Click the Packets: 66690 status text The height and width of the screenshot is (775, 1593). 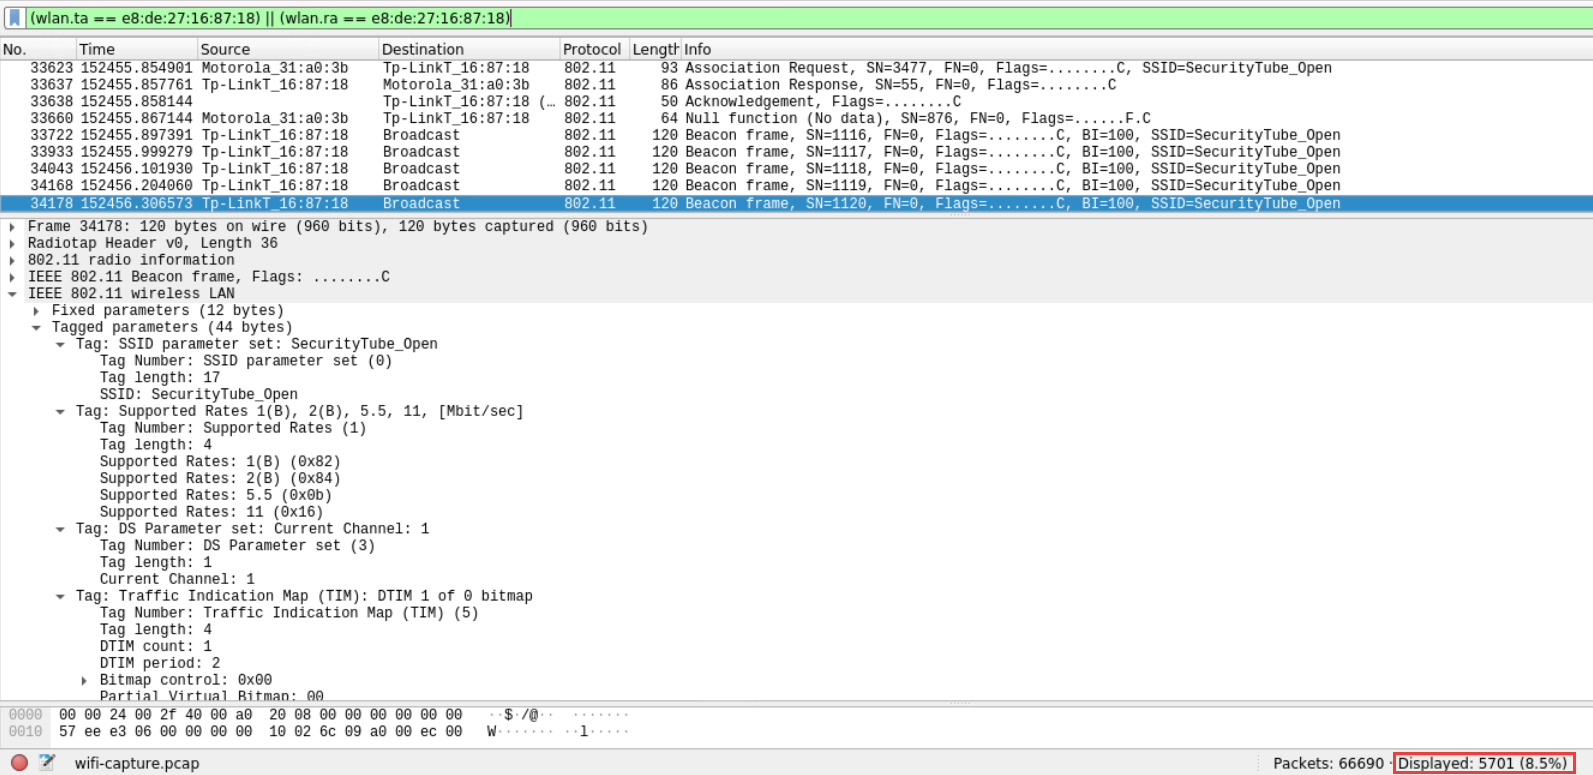(1328, 763)
